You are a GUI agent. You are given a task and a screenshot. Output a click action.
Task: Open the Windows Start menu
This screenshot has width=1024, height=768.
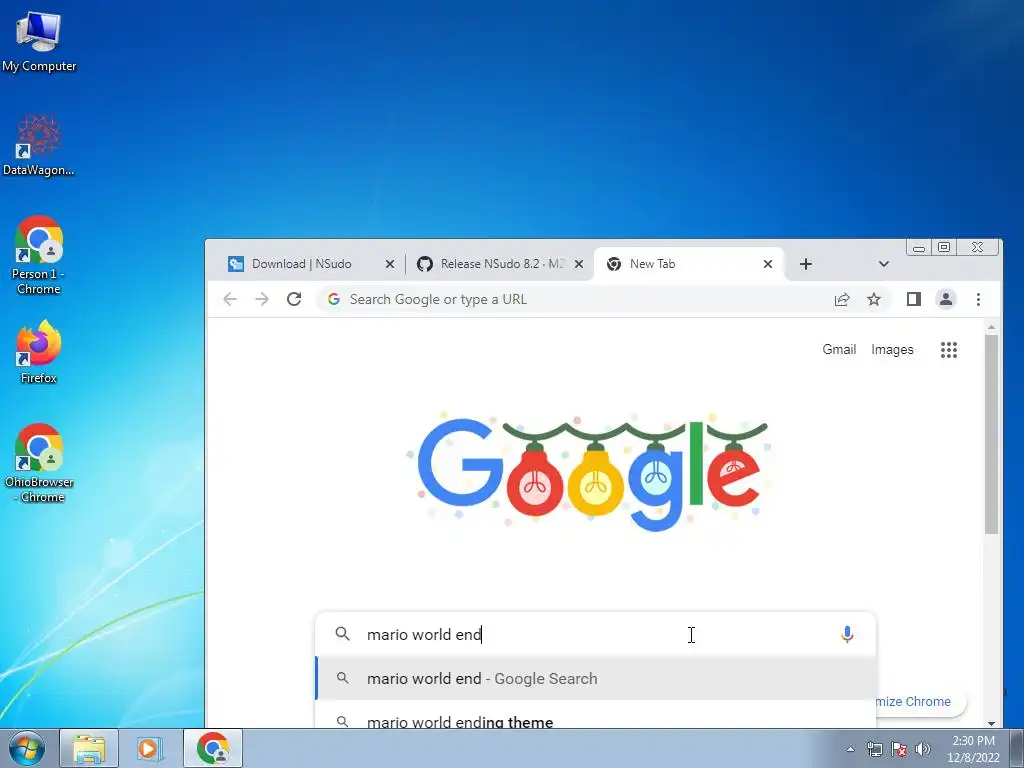(x=26, y=748)
